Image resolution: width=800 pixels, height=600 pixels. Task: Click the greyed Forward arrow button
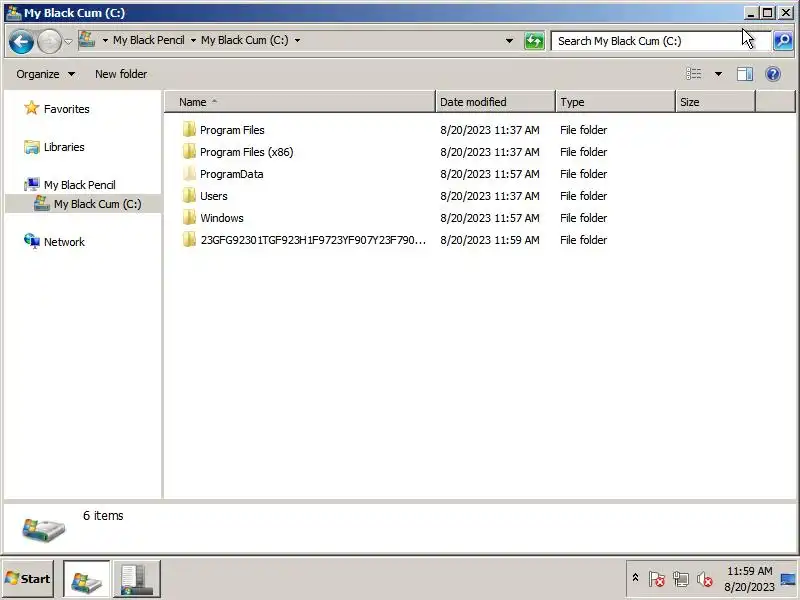click(x=49, y=41)
